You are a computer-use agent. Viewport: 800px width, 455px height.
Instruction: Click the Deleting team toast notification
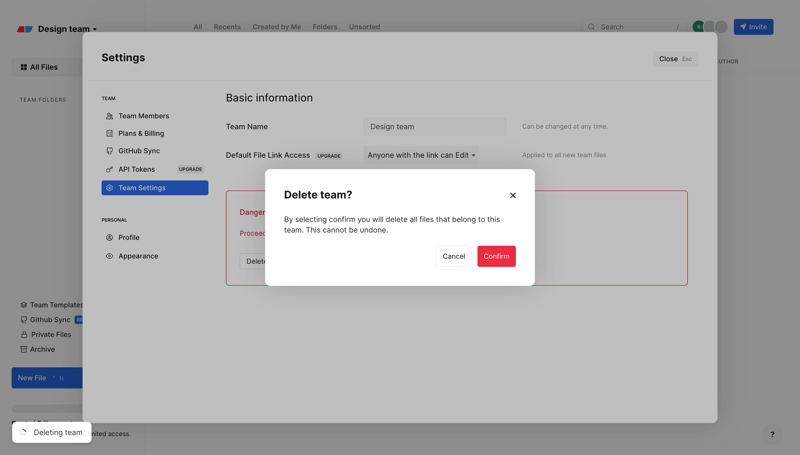[x=52, y=432]
